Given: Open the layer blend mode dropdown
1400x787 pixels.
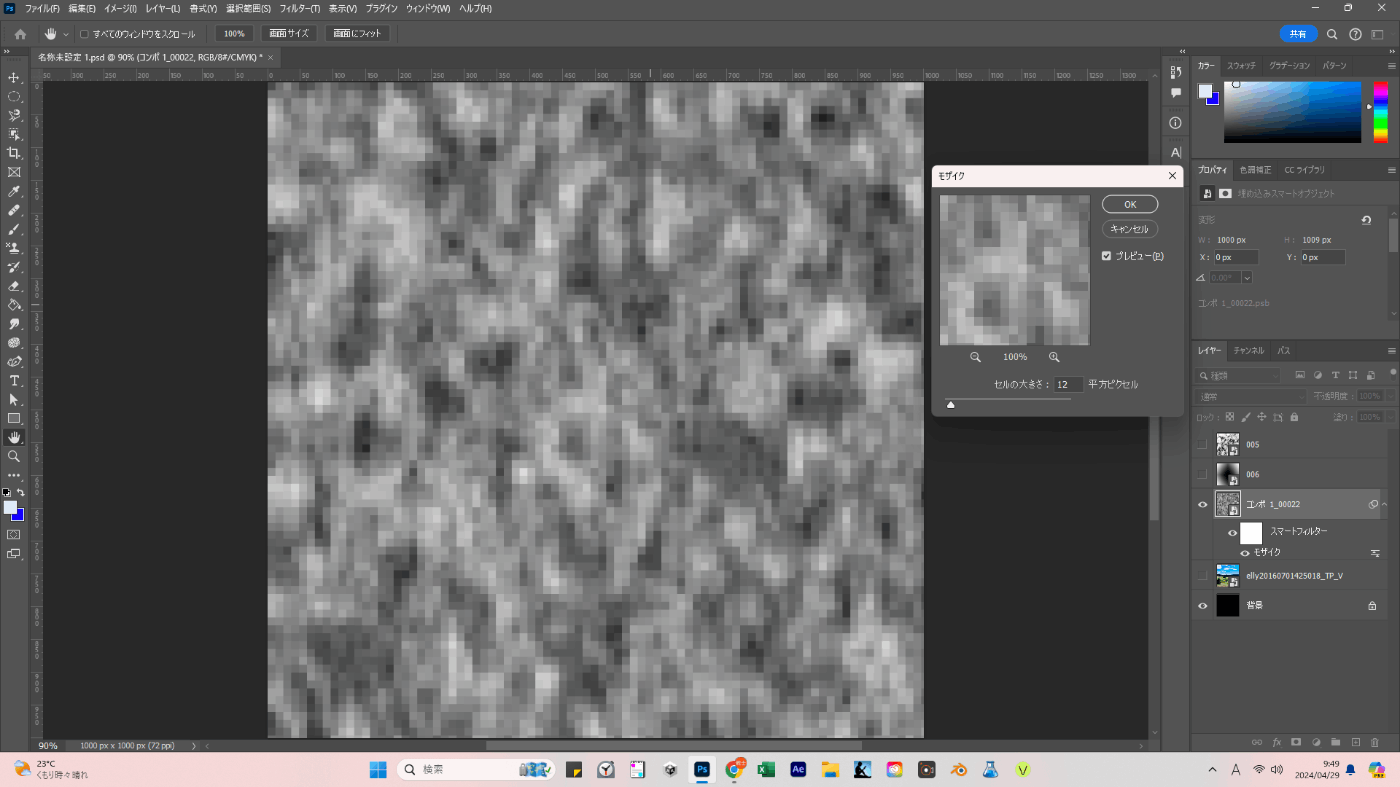Looking at the screenshot, I should (x=1251, y=397).
